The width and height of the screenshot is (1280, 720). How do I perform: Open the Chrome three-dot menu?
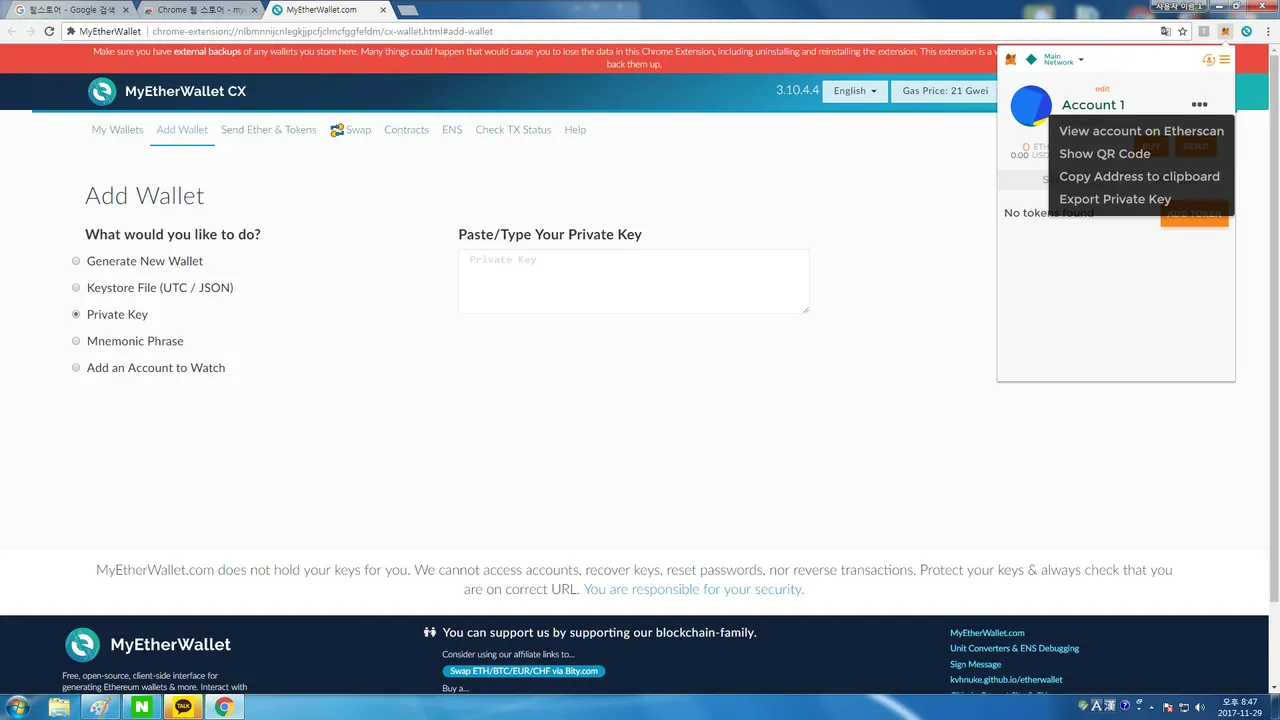[x=1267, y=31]
